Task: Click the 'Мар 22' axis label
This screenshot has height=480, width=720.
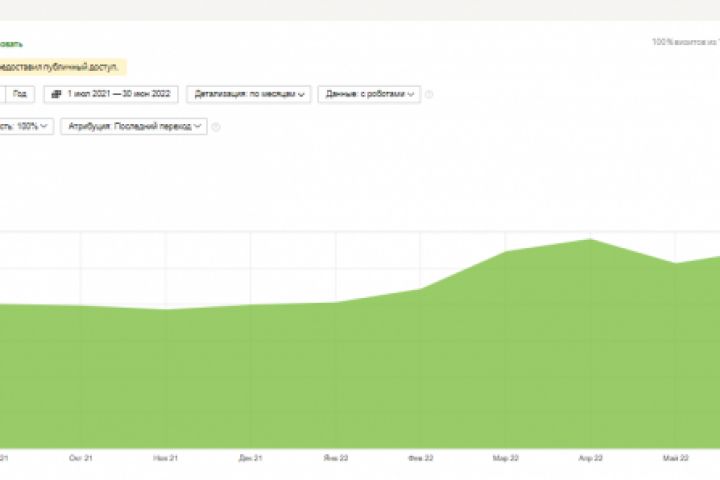Action: pos(506,458)
